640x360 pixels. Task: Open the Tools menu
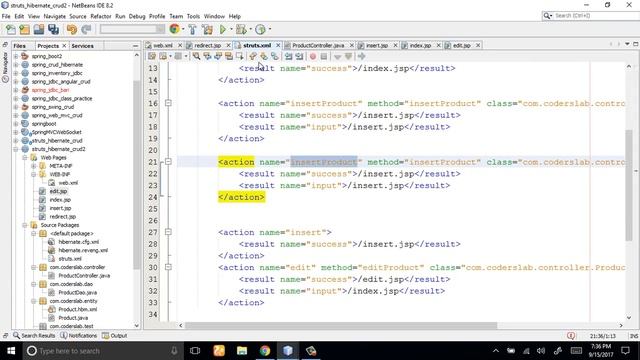point(193,16)
